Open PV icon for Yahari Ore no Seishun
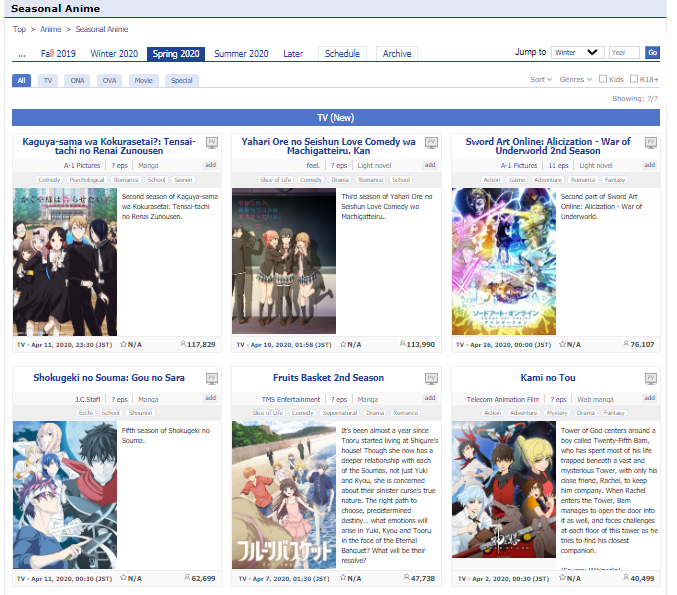Viewport: 677px width, 595px height. (x=431, y=142)
